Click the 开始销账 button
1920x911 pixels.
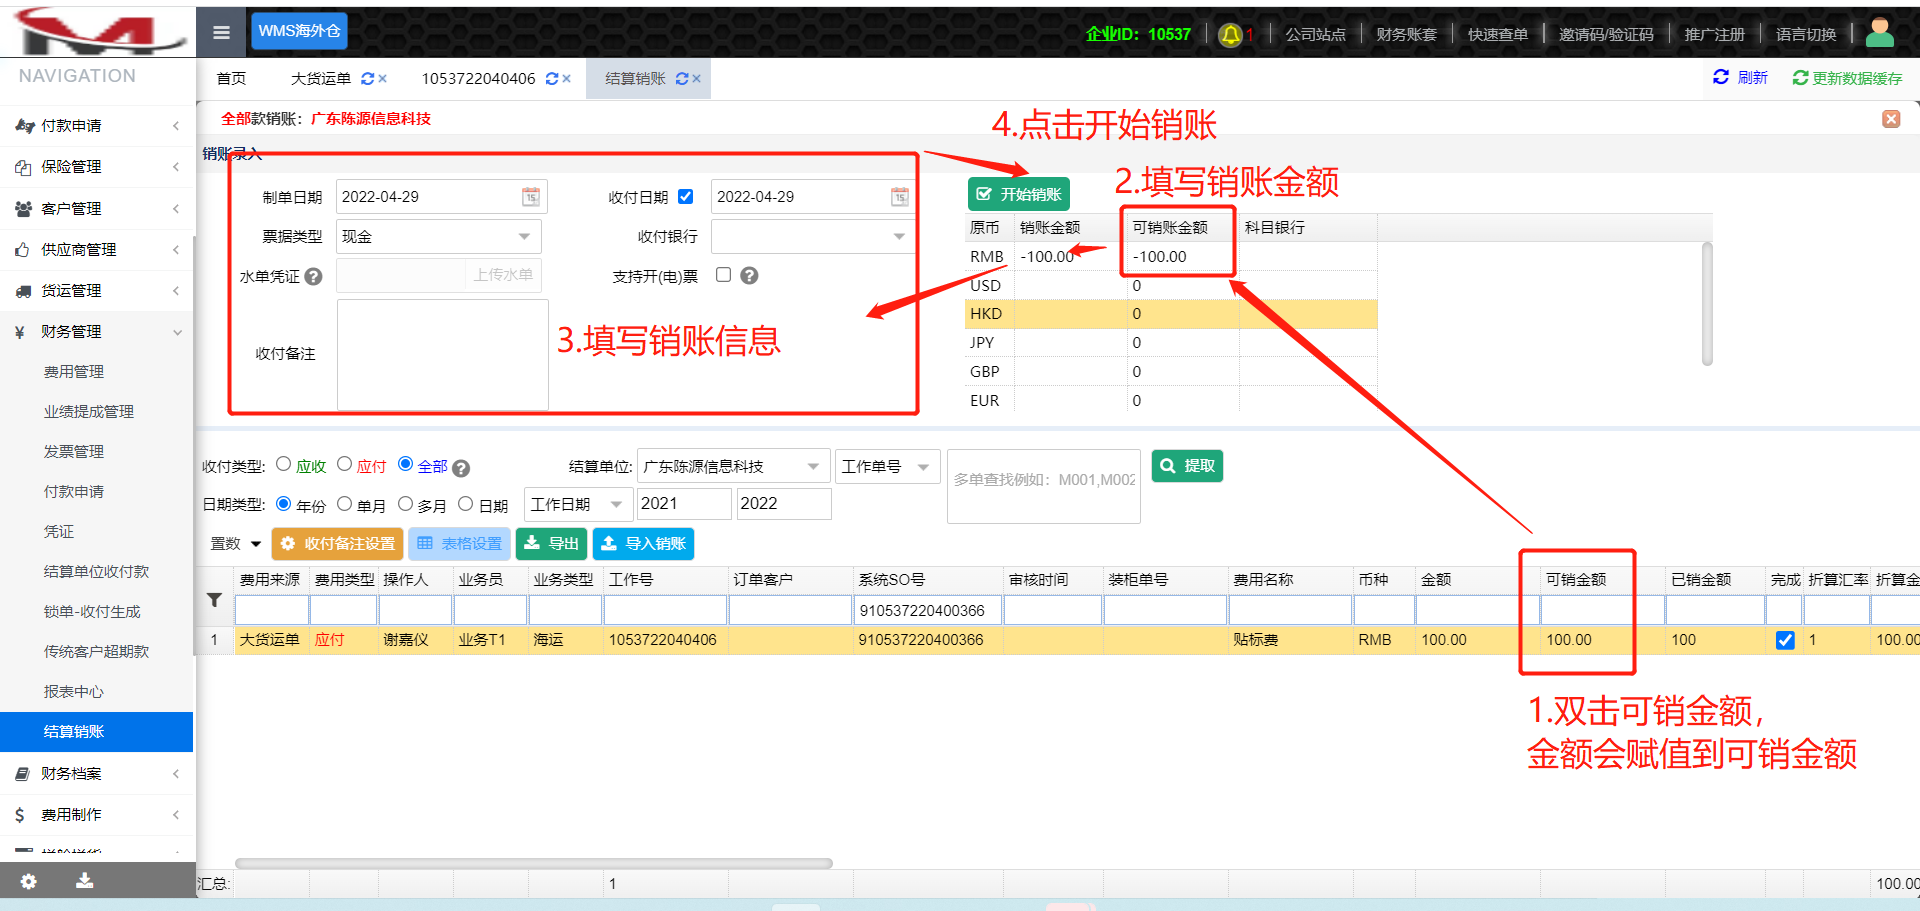coord(1018,194)
